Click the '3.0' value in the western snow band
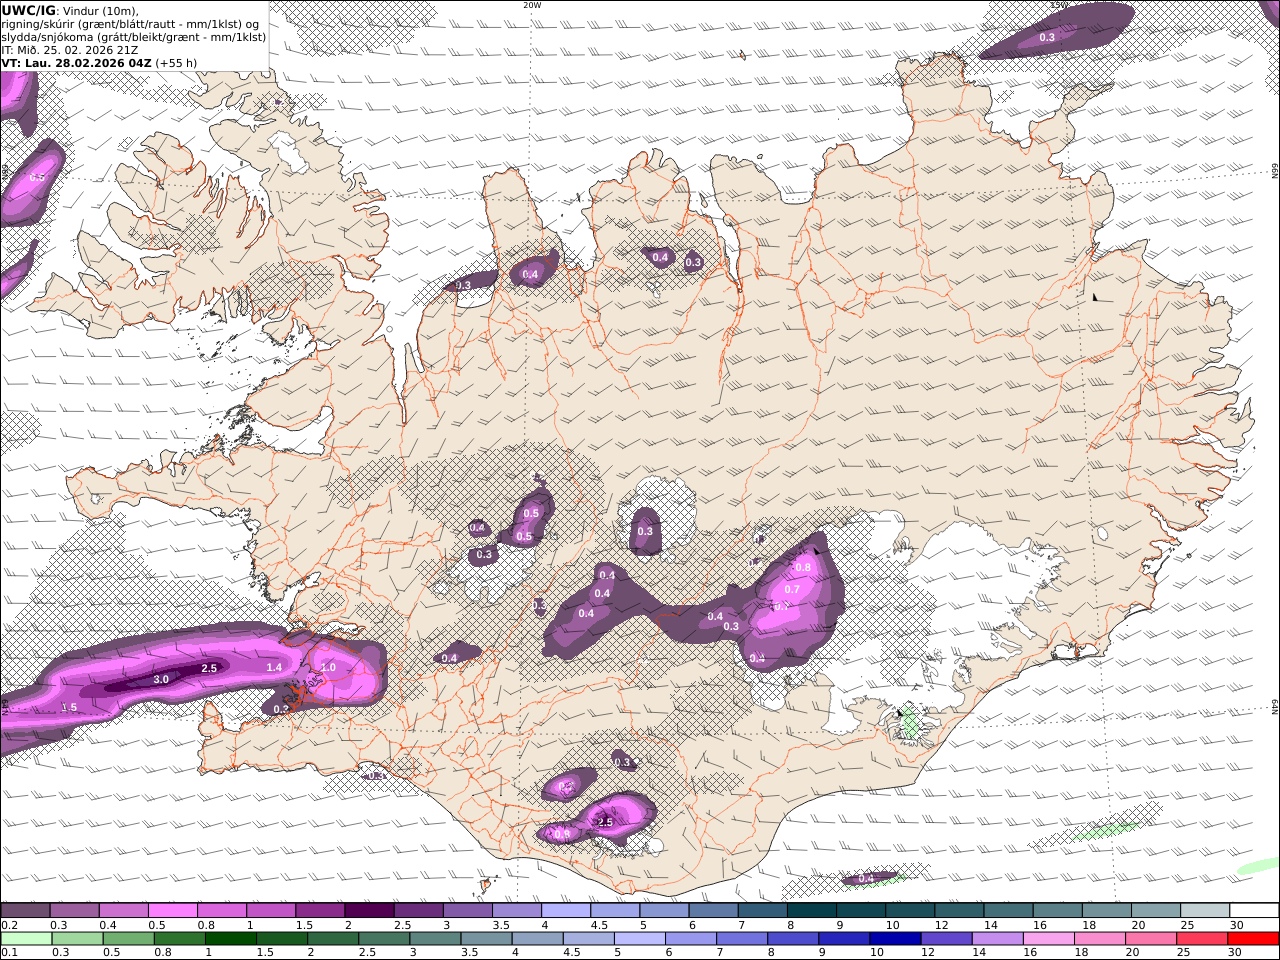The height and width of the screenshot is (960, 1280). click(161, 679)
